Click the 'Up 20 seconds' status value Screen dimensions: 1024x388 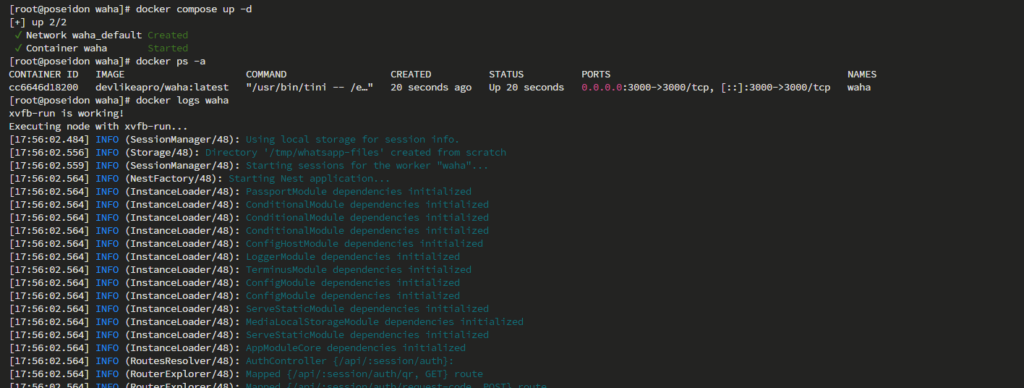pos(526,88)
